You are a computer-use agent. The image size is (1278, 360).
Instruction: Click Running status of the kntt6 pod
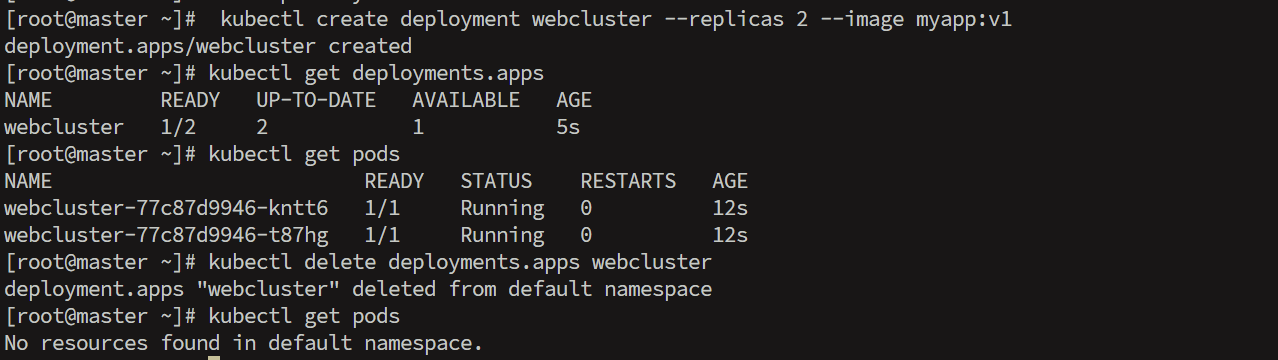pyautogui.click(x=502, y=208)
